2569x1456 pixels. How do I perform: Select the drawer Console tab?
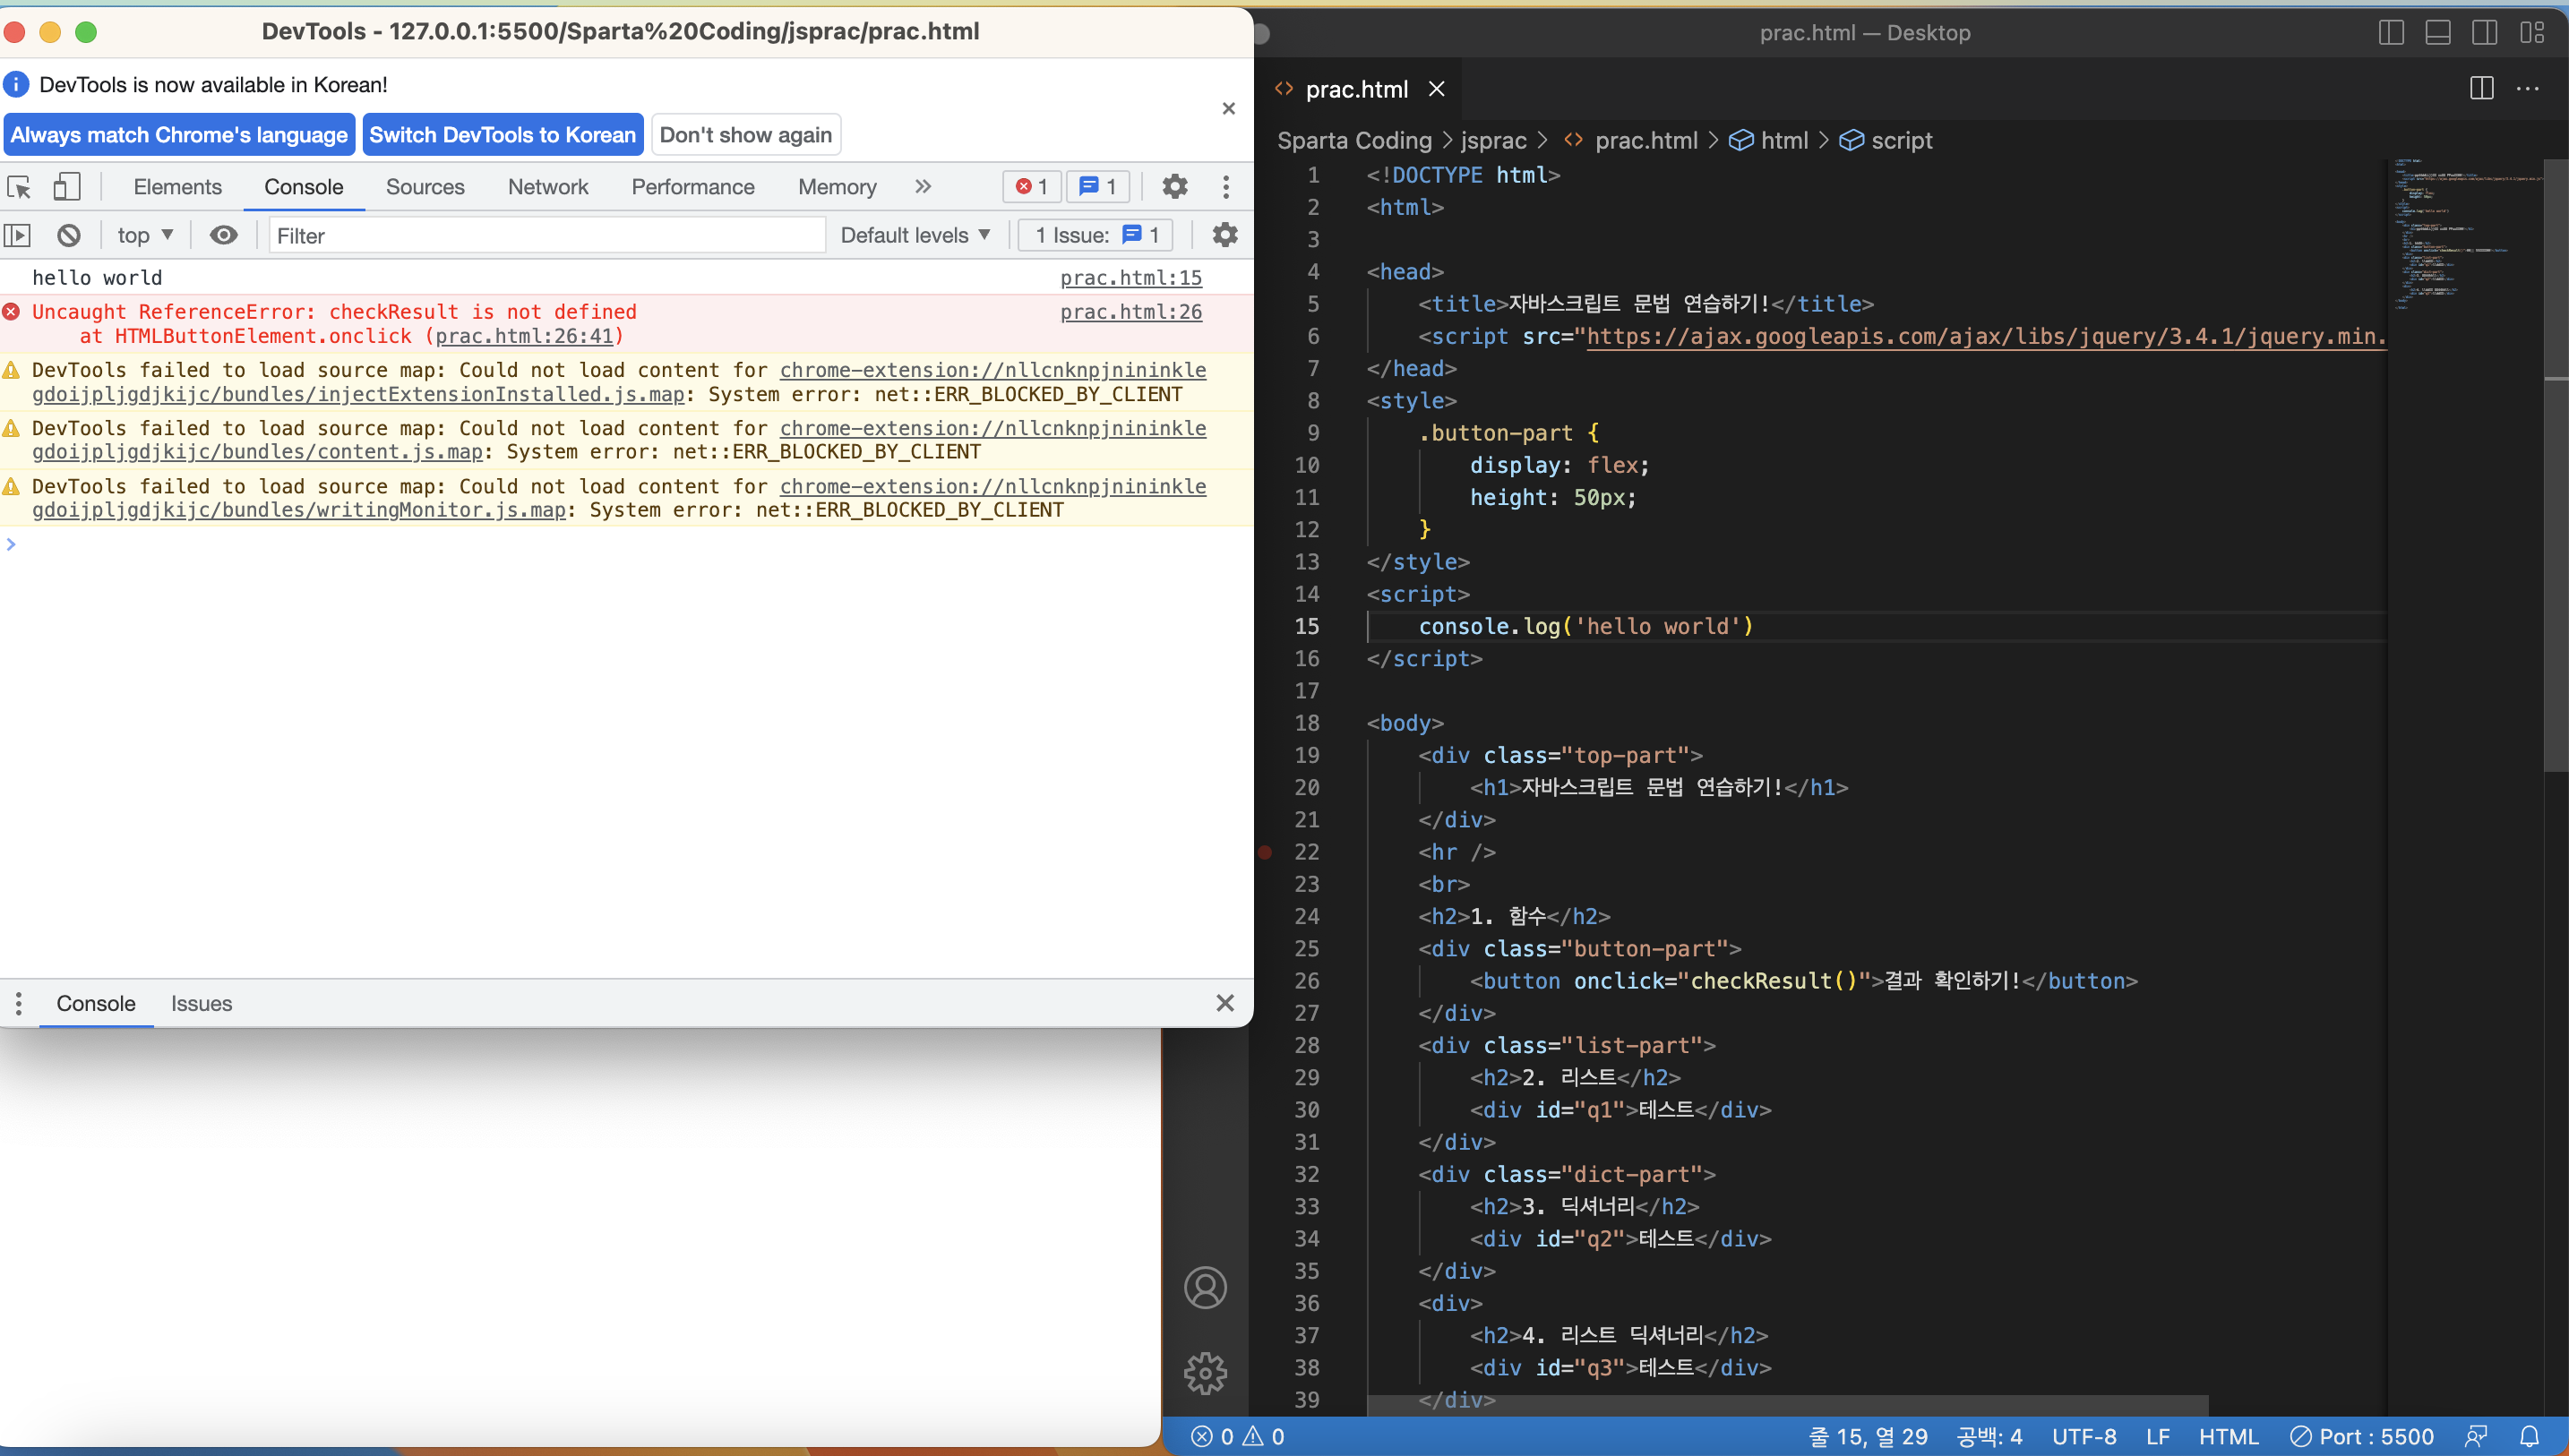coord(96,1003)
